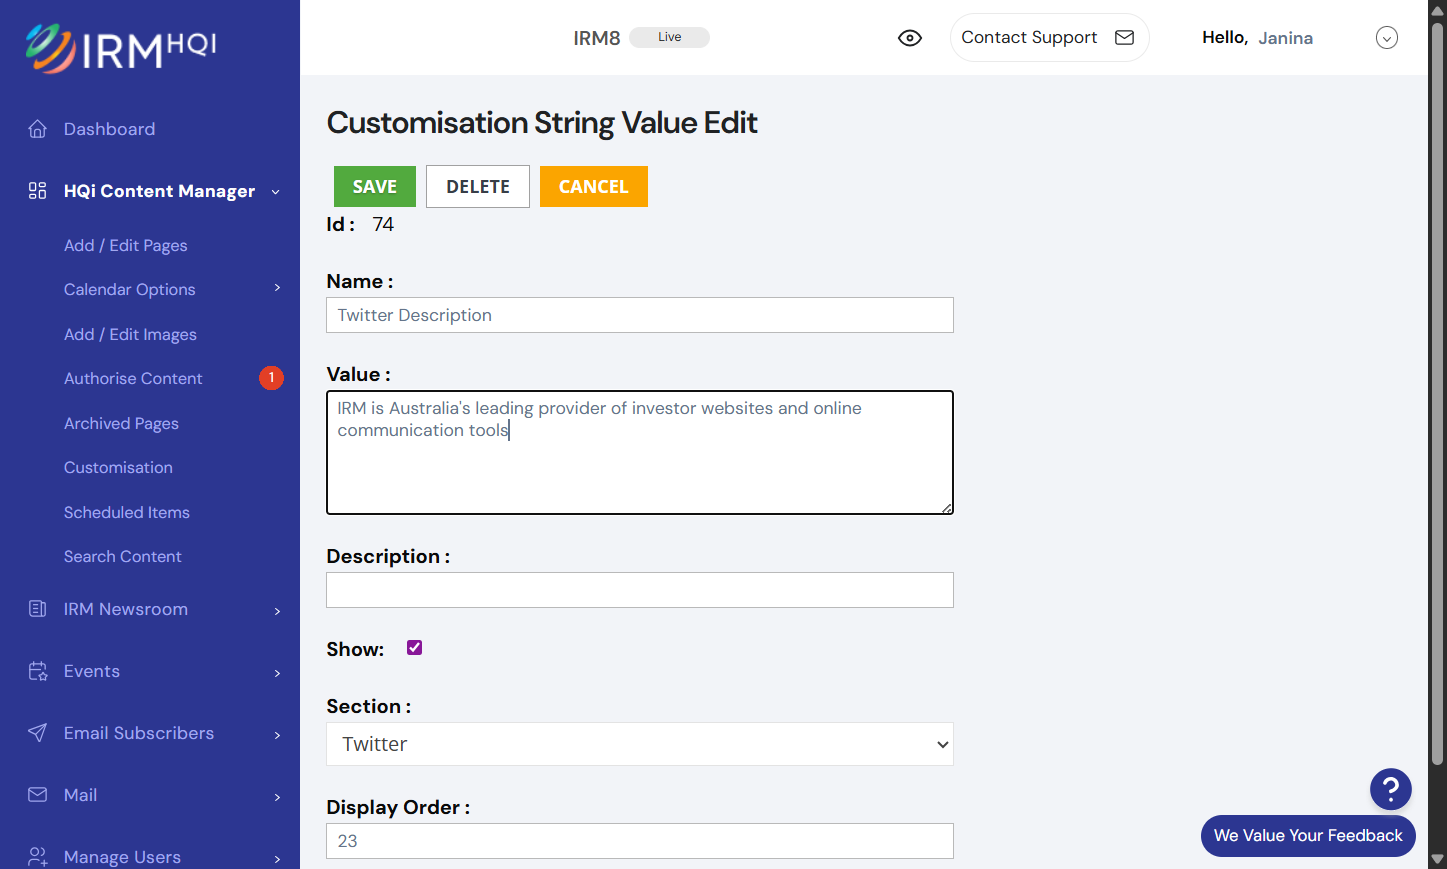This screenshot has height=869, width=1447.
Task: Click the IRM Newsroom newspaper icon
Action: point(38,609)
